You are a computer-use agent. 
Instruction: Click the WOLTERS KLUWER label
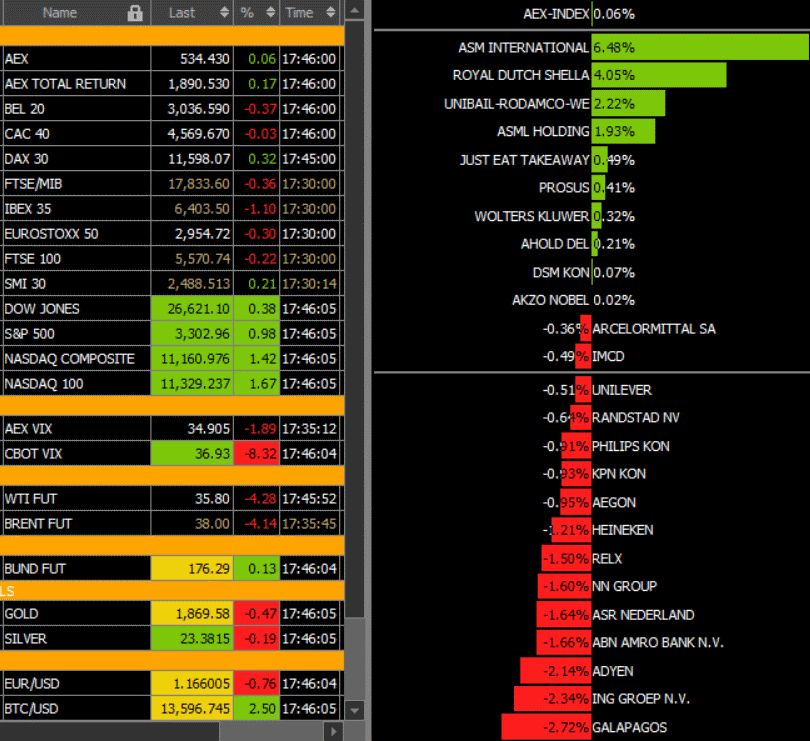point(532,216)
